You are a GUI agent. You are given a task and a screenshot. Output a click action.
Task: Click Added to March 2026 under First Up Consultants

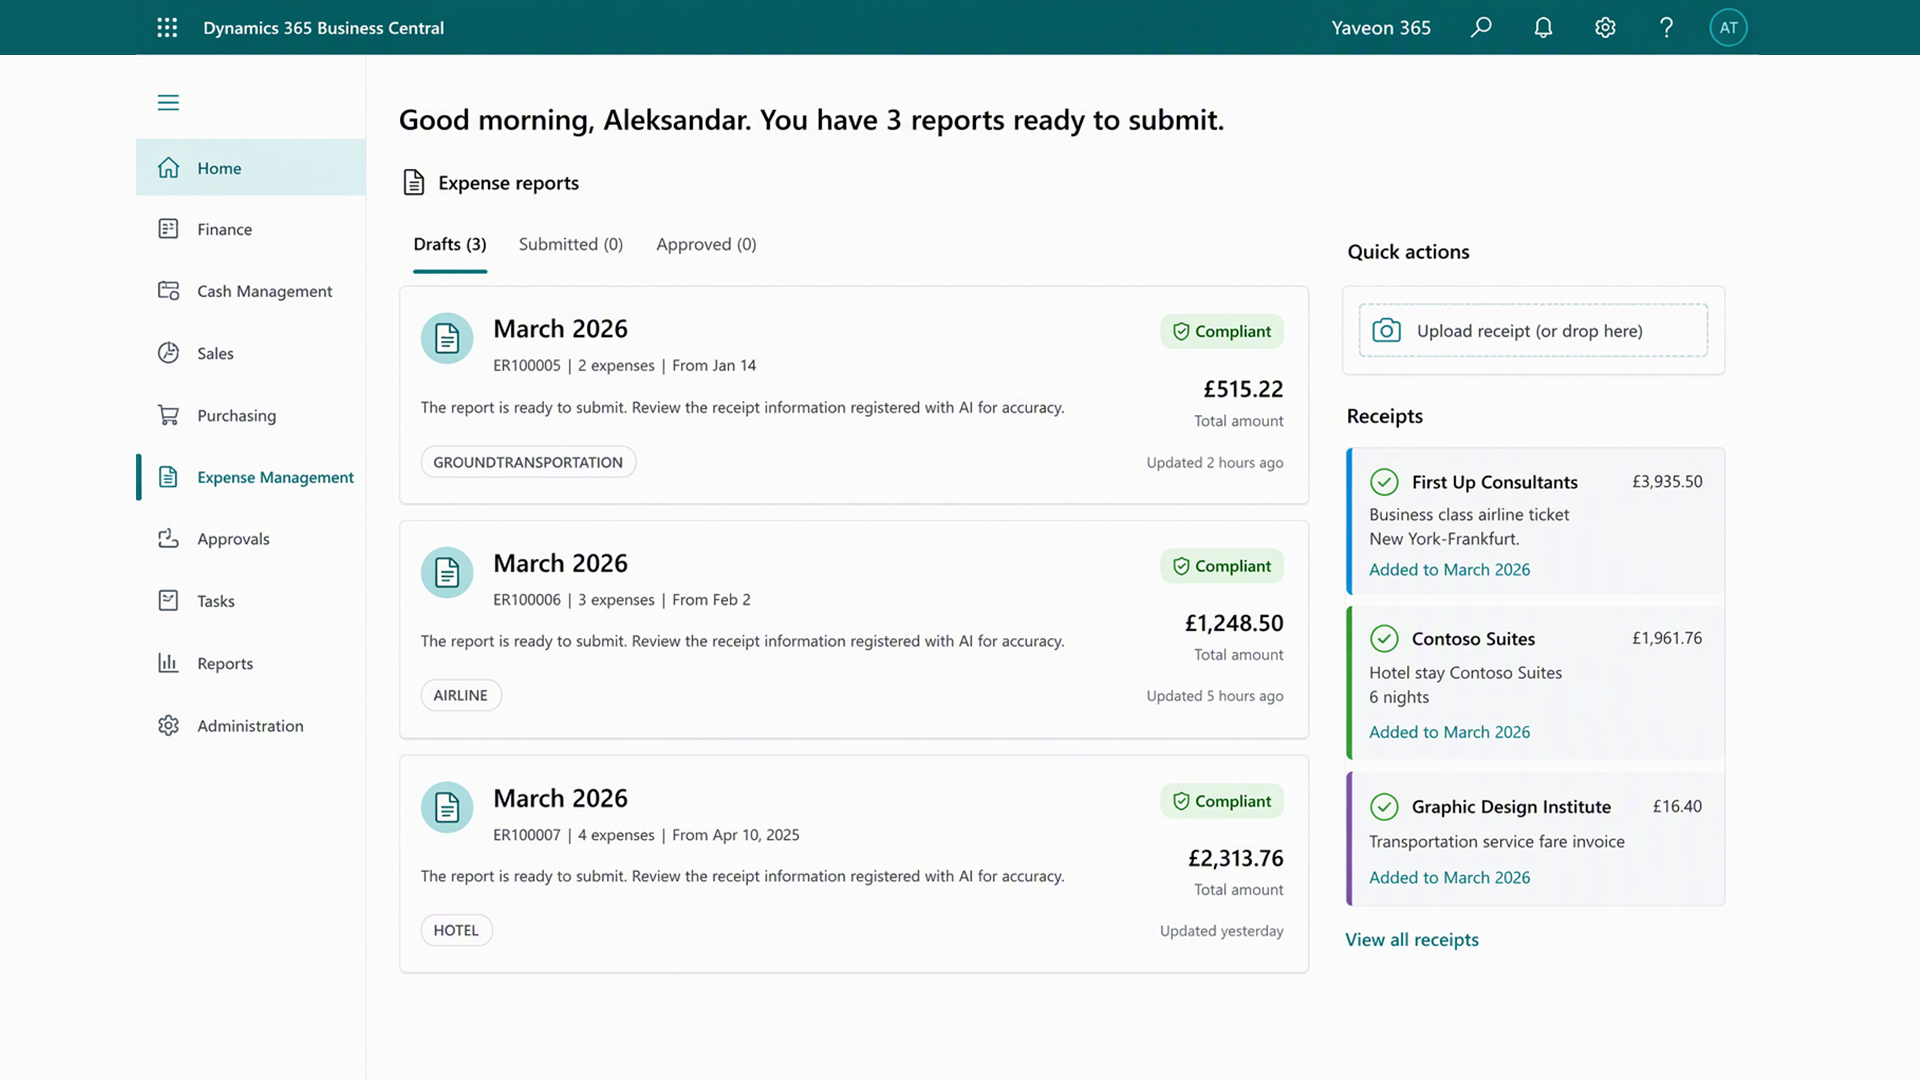point(1449,570)
